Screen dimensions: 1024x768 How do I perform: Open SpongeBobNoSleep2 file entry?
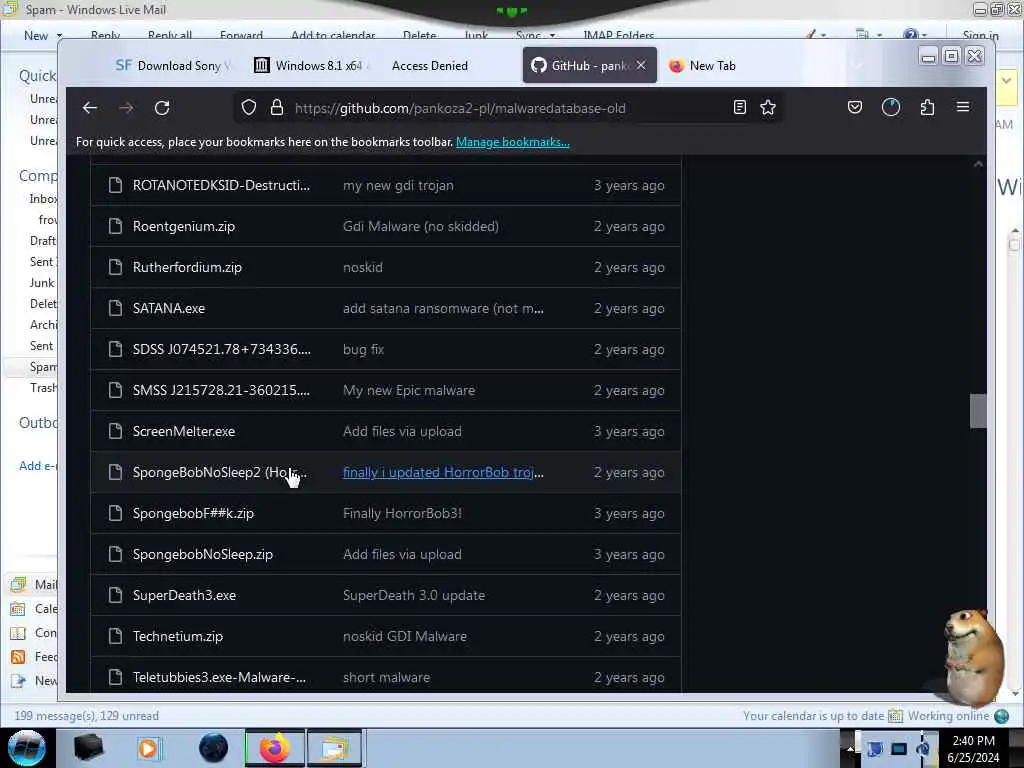tap(219, 472)
